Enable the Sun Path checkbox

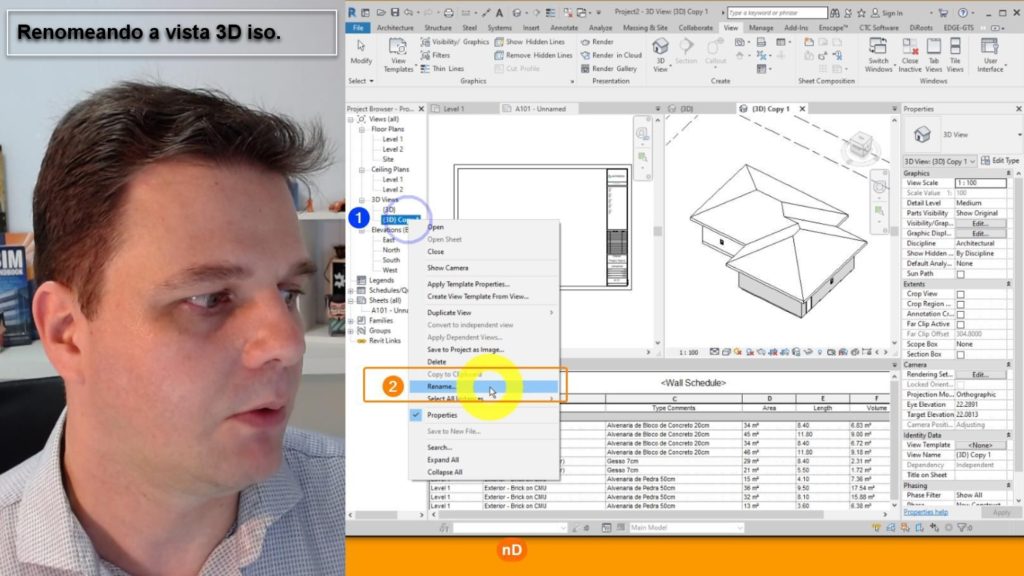(x=961, y=274)
